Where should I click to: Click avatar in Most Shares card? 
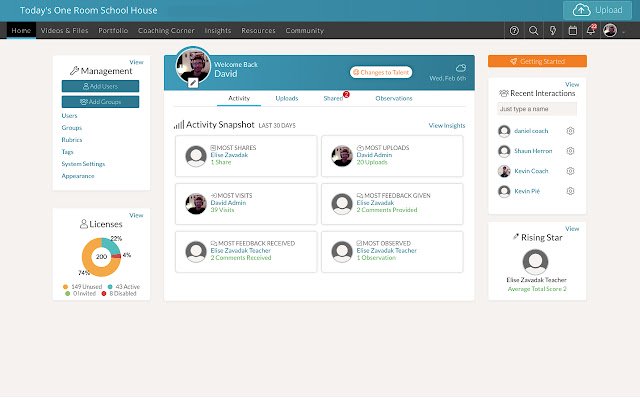pyautogui.click(x=196, y=156)
